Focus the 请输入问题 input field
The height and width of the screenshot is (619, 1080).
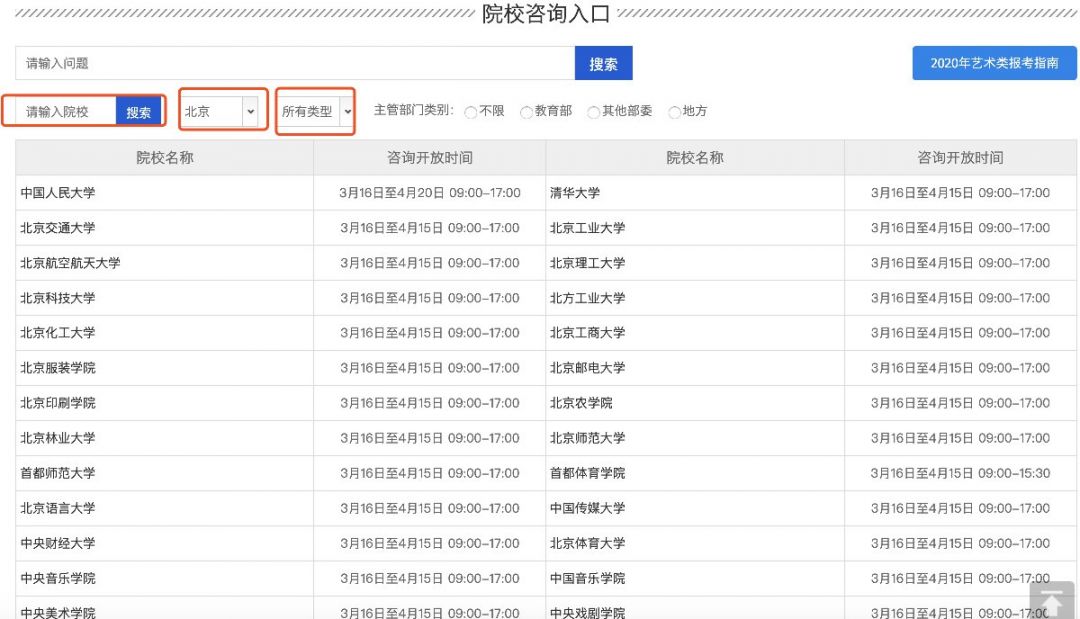point(295,63)
